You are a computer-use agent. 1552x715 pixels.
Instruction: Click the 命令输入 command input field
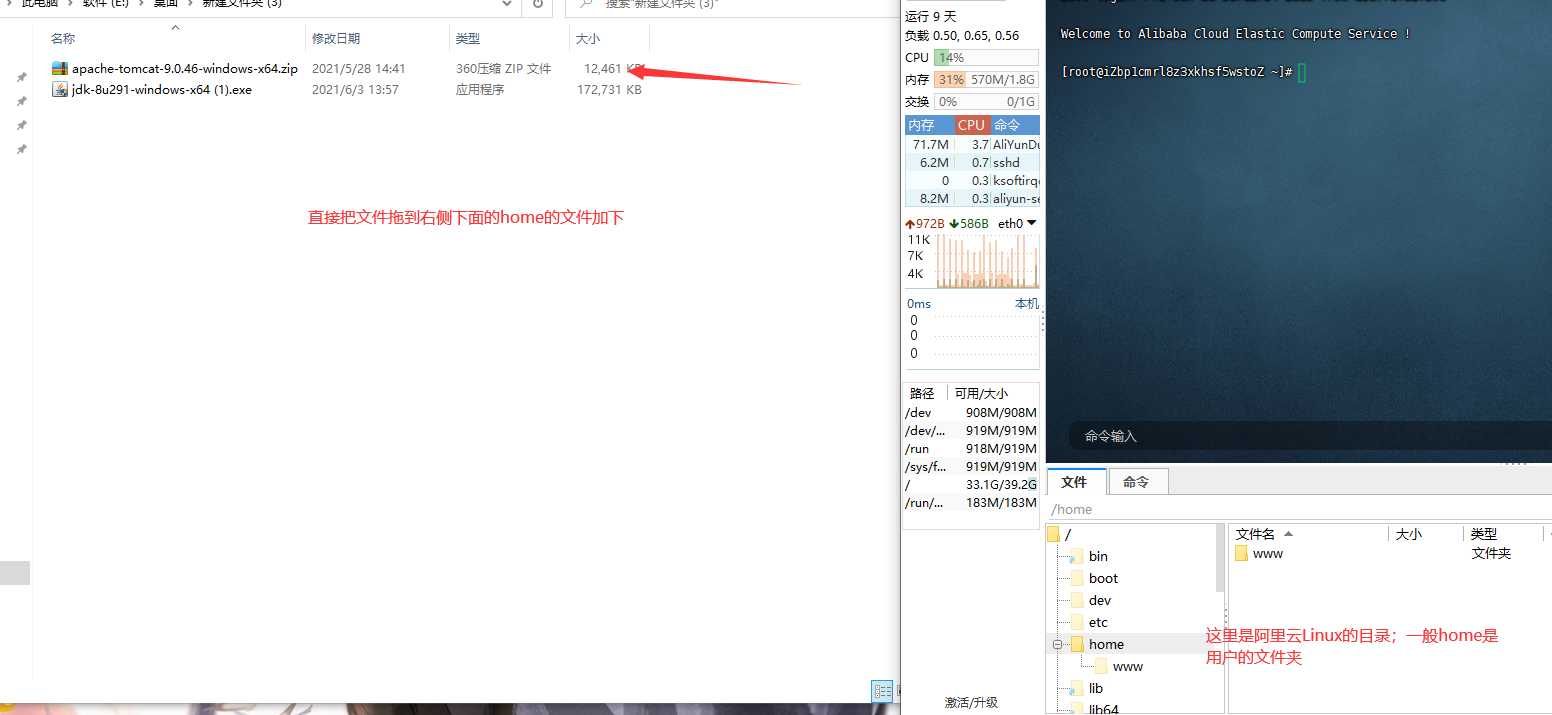pos(1310,436)
